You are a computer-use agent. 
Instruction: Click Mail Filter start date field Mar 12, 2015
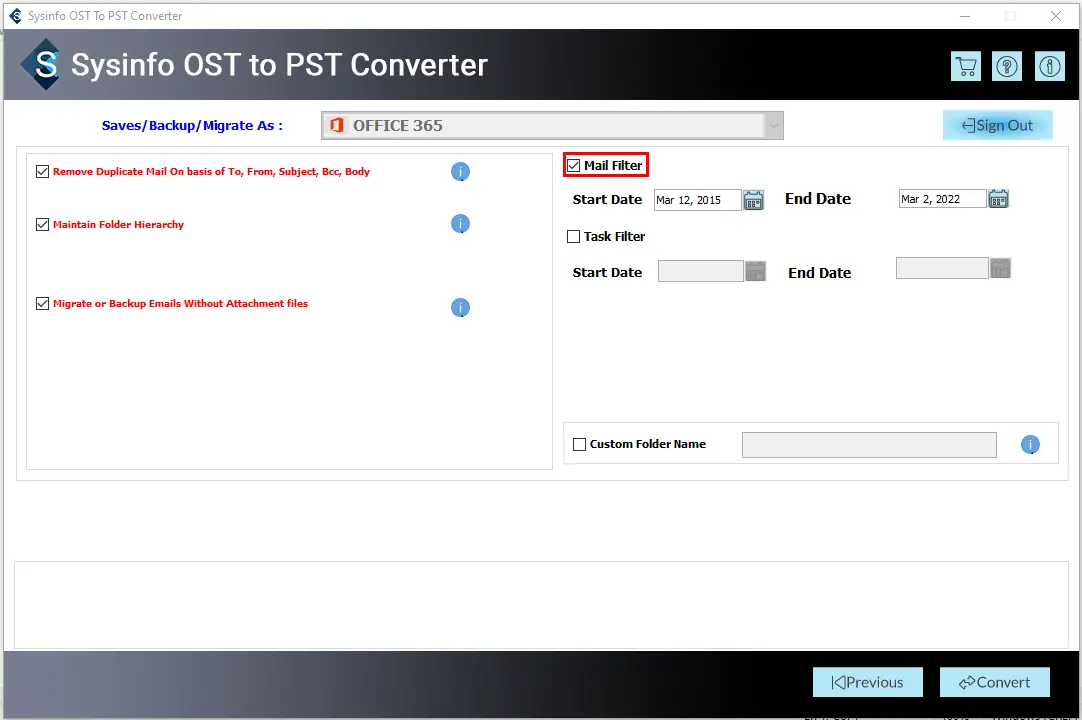click(697, 200)
